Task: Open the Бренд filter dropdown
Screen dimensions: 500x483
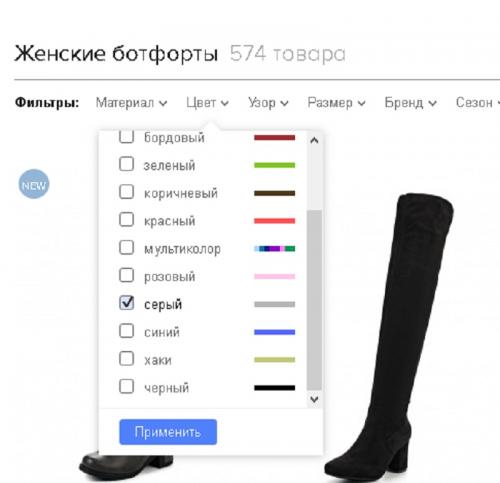Action: point(410,103)
